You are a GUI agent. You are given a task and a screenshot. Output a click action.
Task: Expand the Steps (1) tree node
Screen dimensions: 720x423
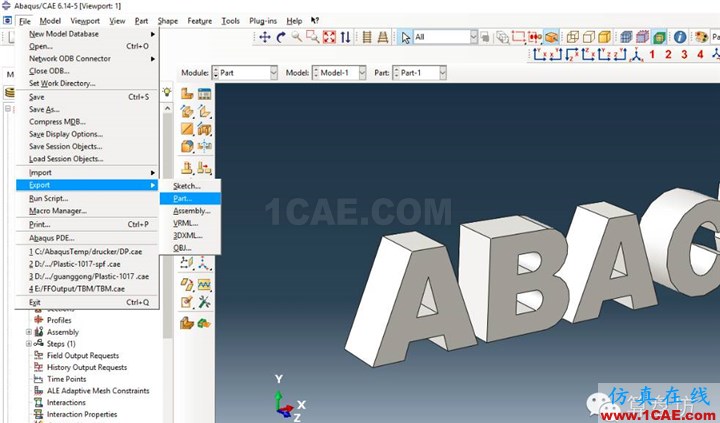point(29,344)
